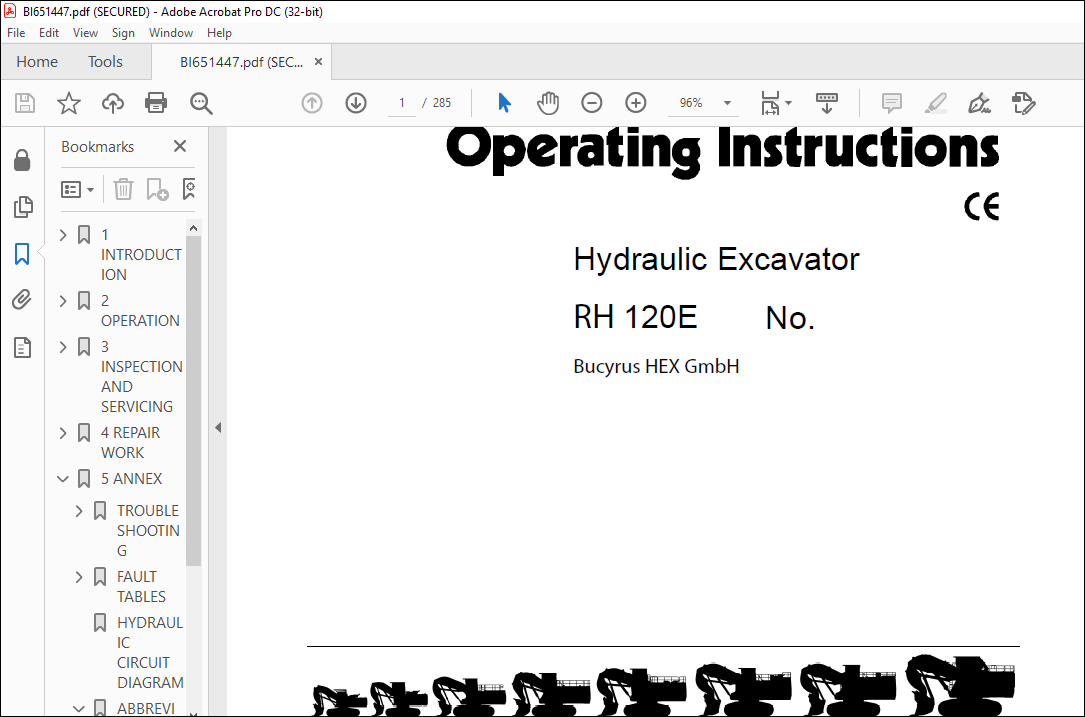The height and width of the screenshot is (717, 1085).
Task: Open the File menu
Action: pos(16,33)
